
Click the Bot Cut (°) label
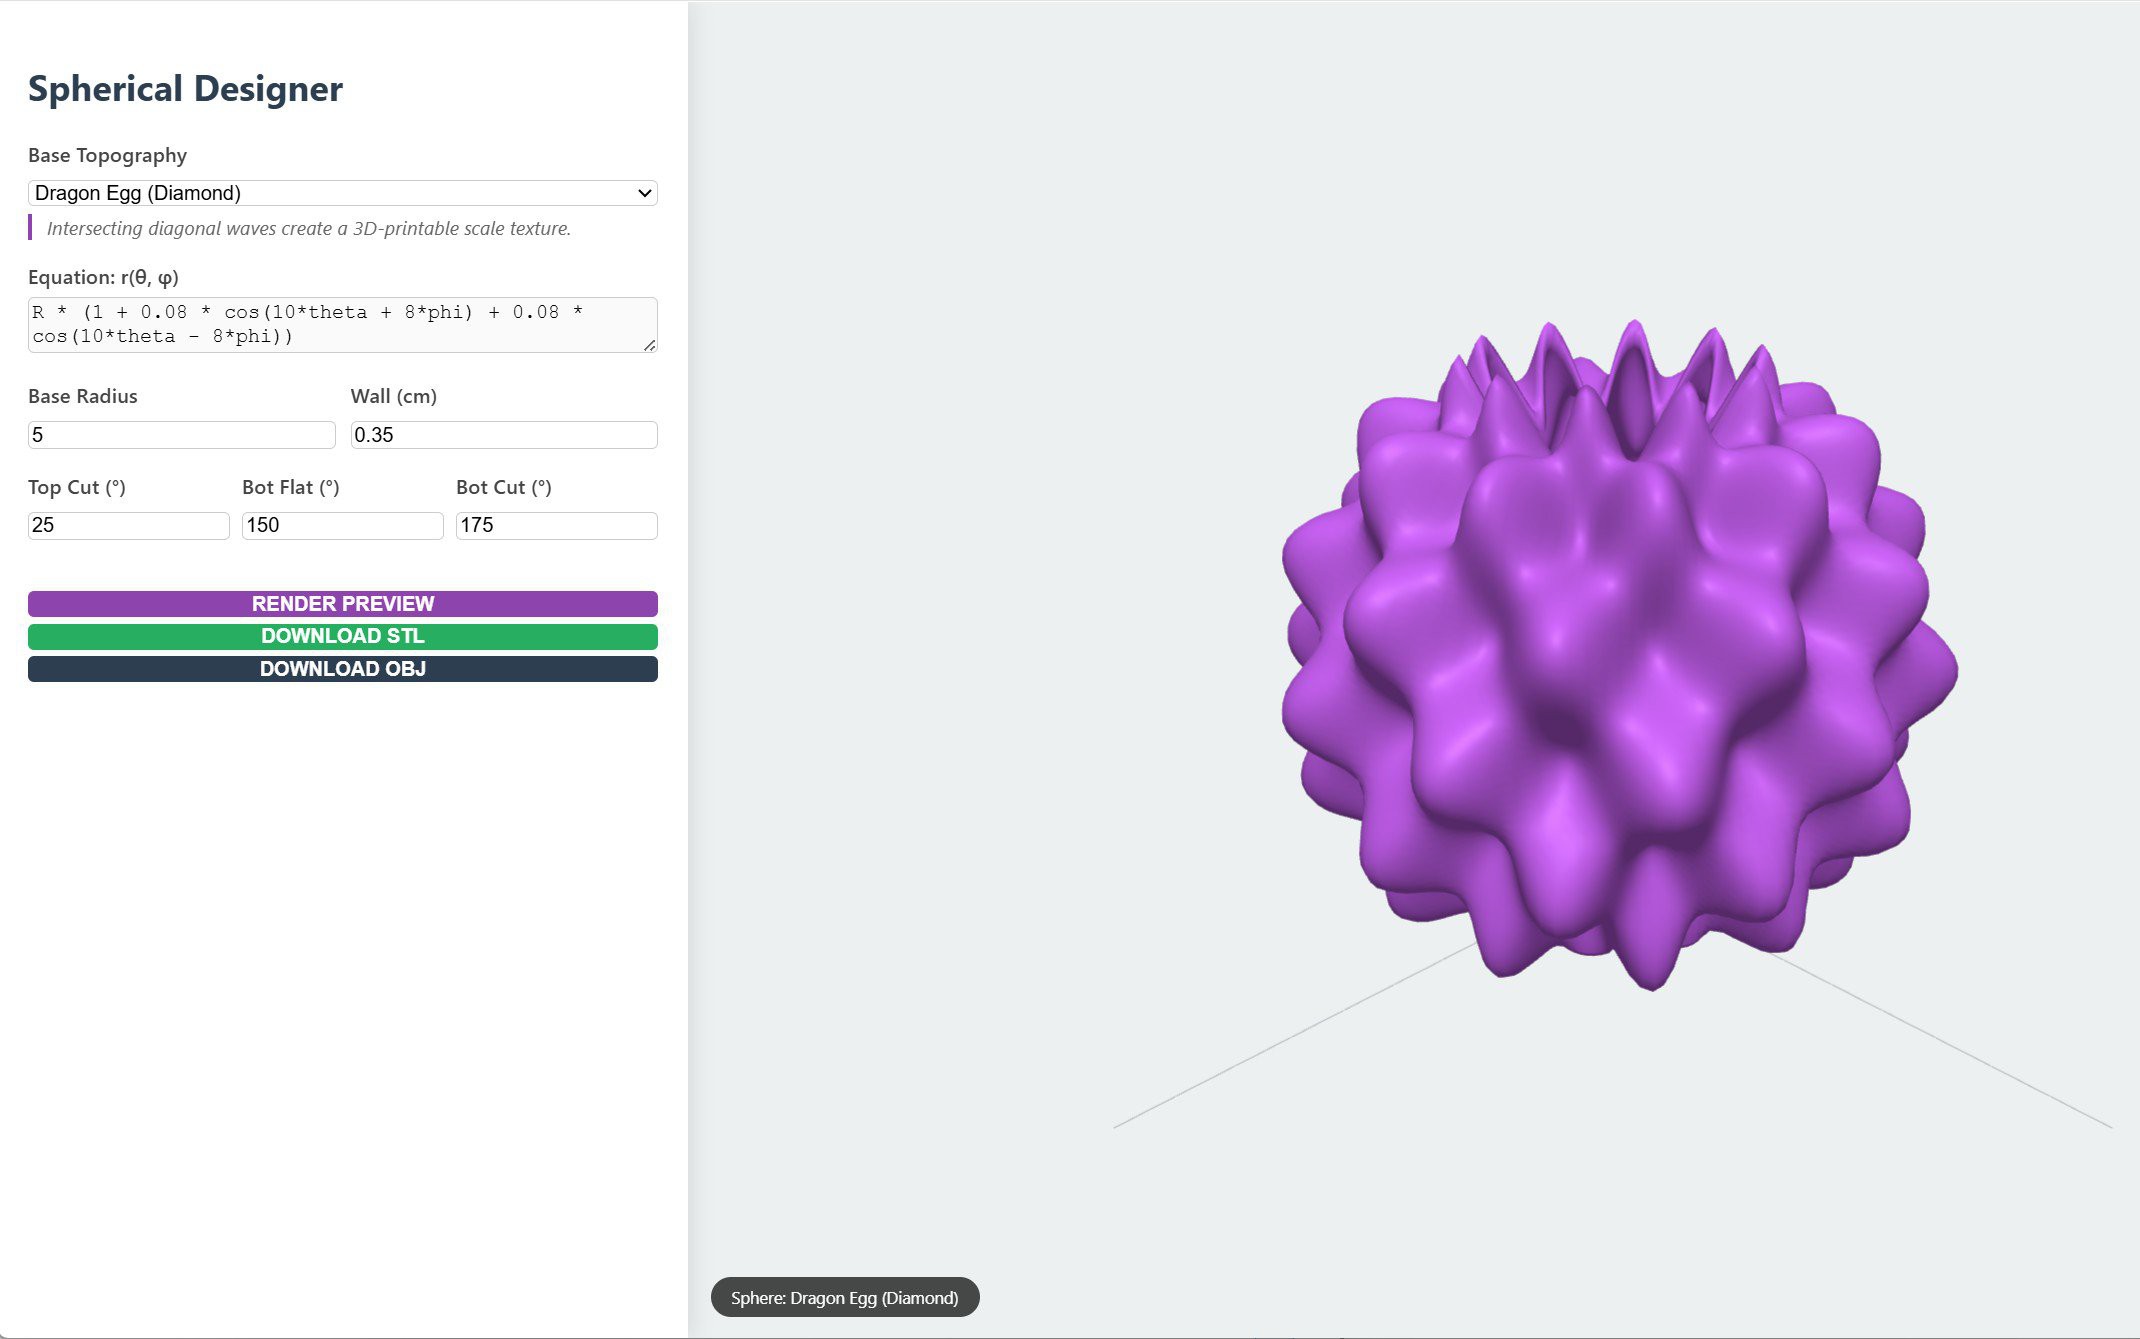503,488
